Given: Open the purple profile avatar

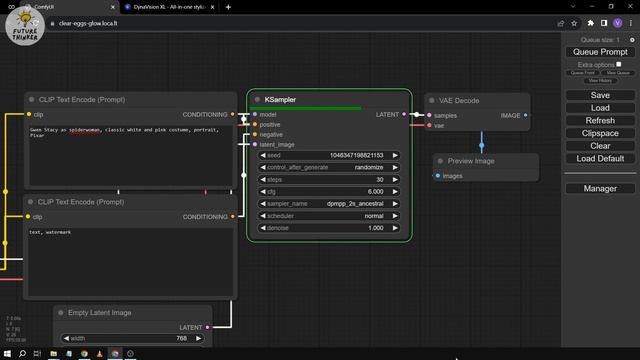Looking at the screenshot, I should tap(618, 23).
